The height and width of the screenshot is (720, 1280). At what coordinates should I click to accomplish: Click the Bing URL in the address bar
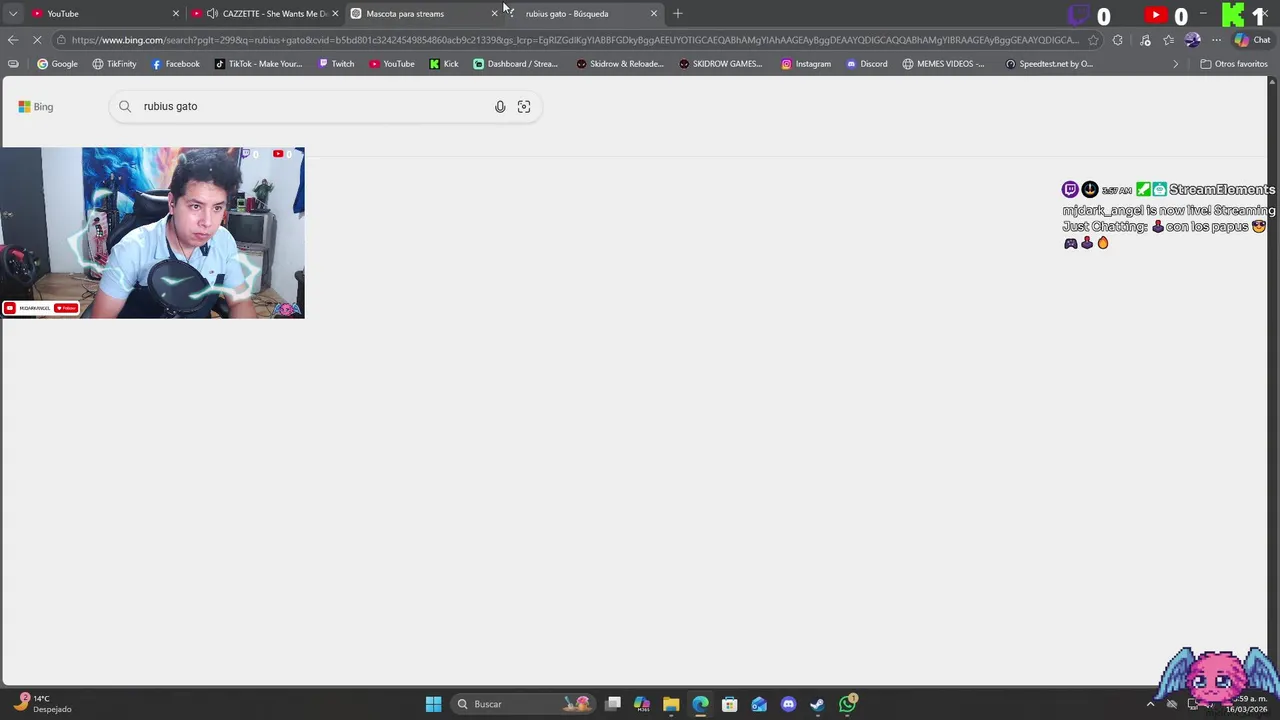click(x=575, y=40)
